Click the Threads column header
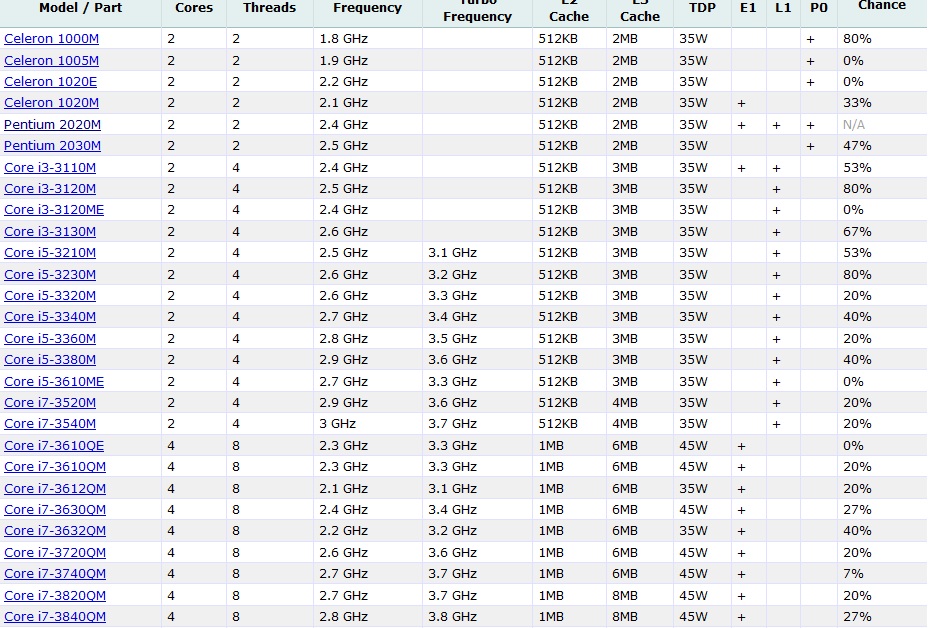The image size is (949, 628). [269, 8]
